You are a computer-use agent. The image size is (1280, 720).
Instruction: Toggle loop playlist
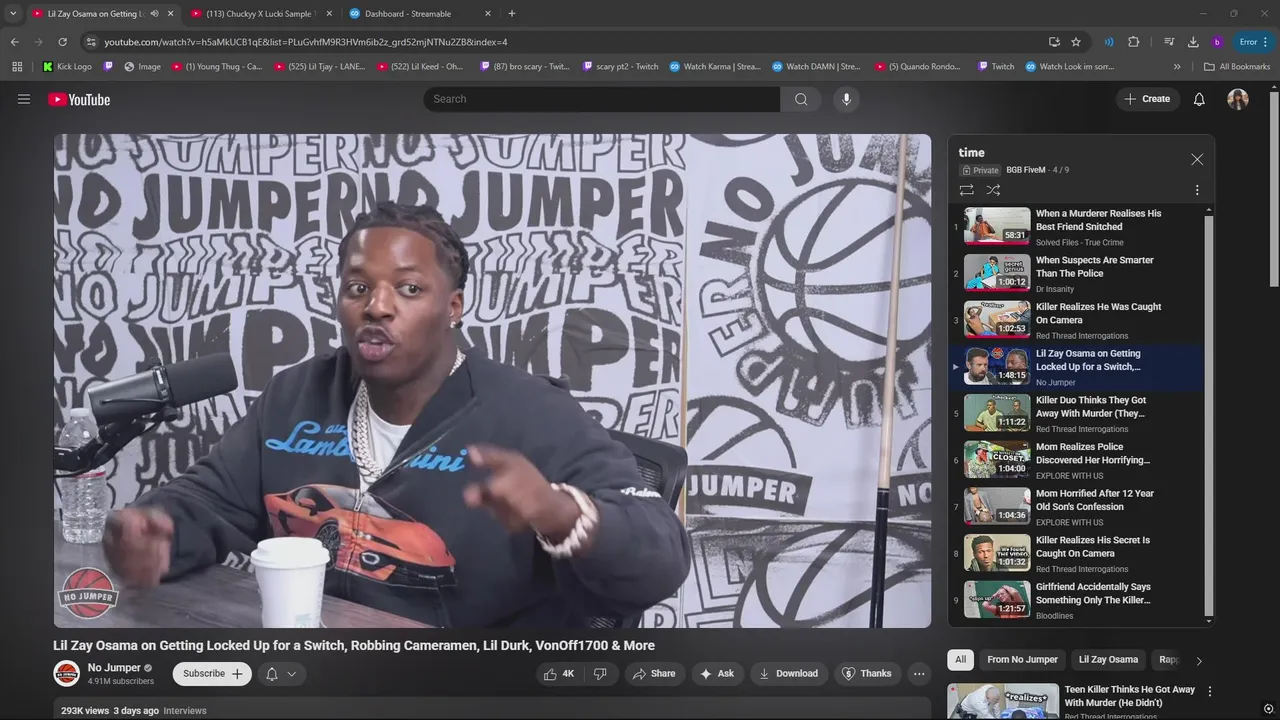click(966, 190)
